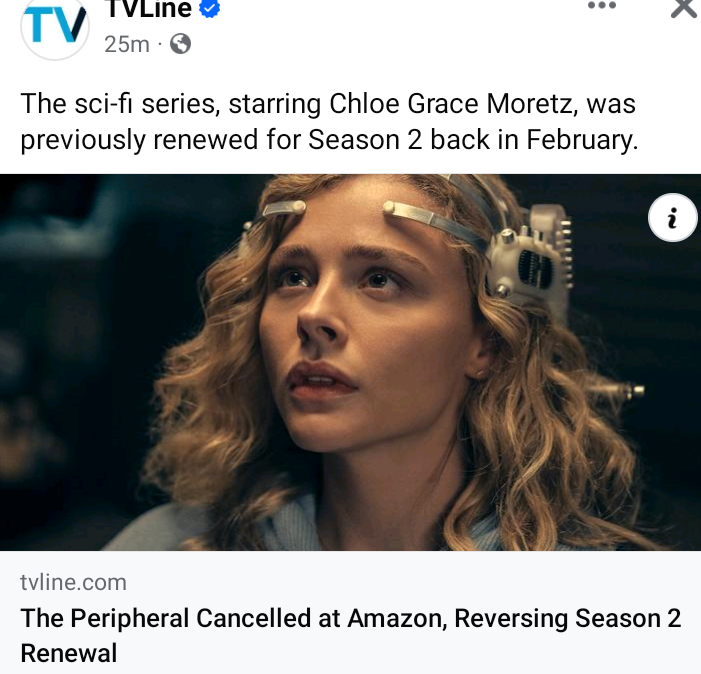The height and width of the screenshot is (674, 701).
Task: Open the 25m post timestamp
Action: pyautogui.click(x=127, y=44)
